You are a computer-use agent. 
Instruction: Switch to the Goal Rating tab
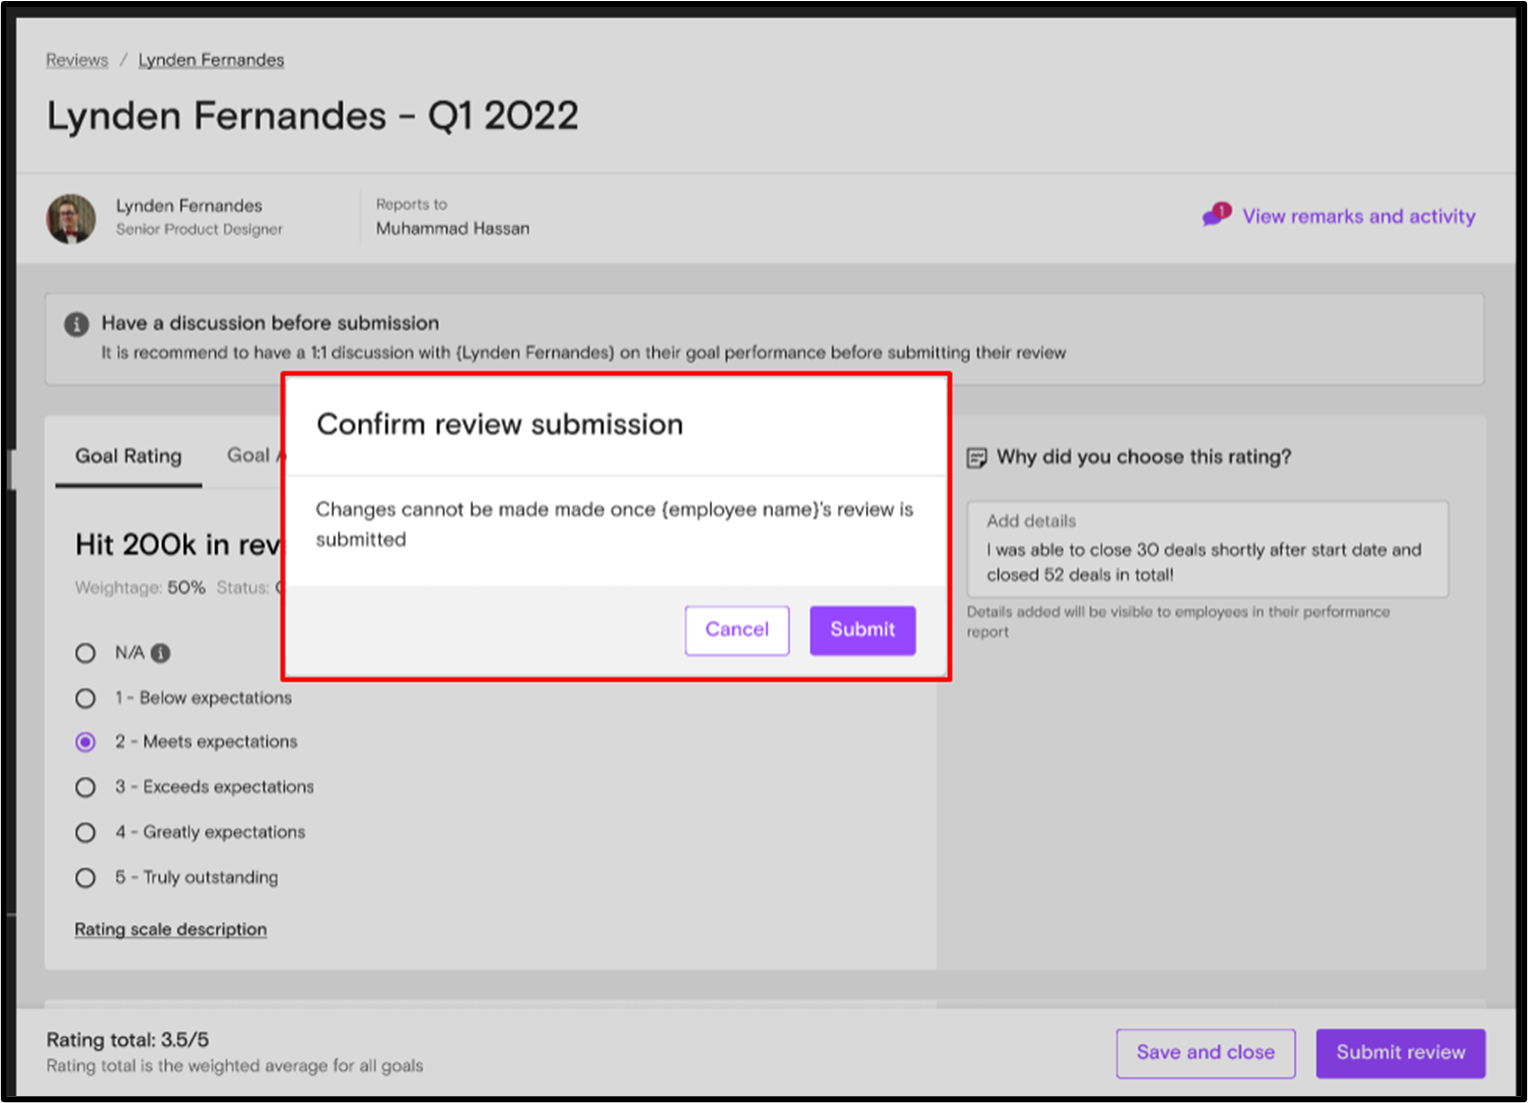(x=128, y=457)
